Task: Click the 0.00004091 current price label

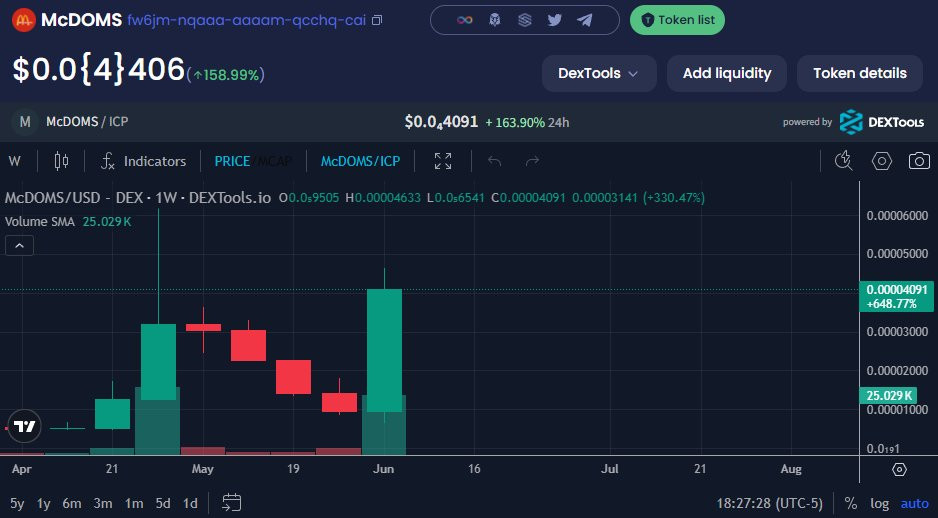Action: click(x=896, y=290)
